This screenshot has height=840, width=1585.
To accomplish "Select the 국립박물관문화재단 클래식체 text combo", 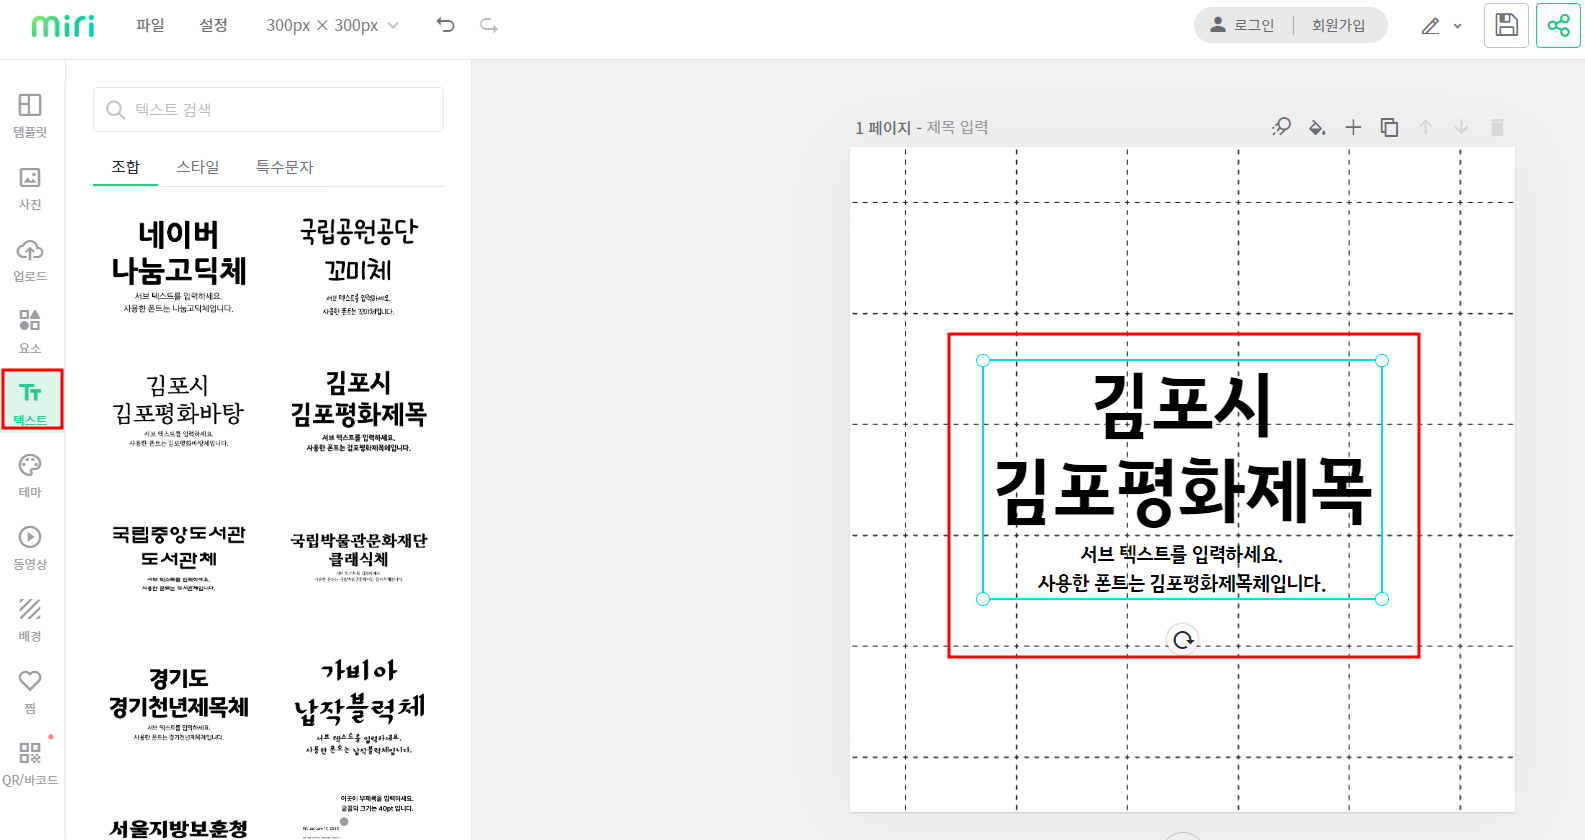I will (x=358, y=556).
